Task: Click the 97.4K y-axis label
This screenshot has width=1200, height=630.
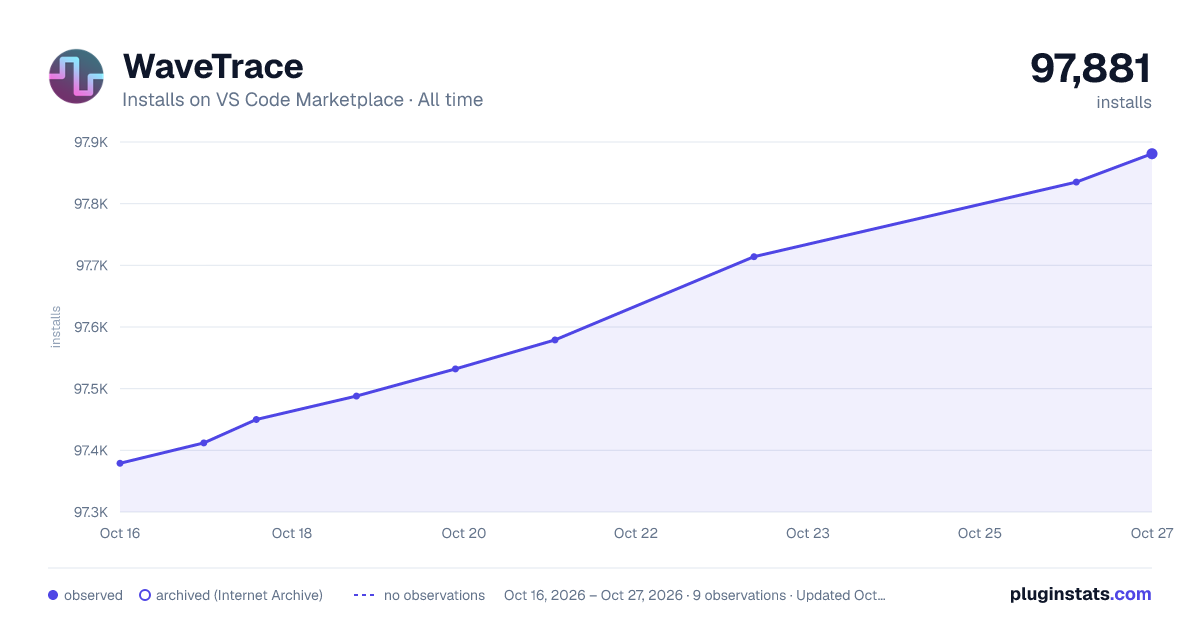Action: click(x=91, y=451)
